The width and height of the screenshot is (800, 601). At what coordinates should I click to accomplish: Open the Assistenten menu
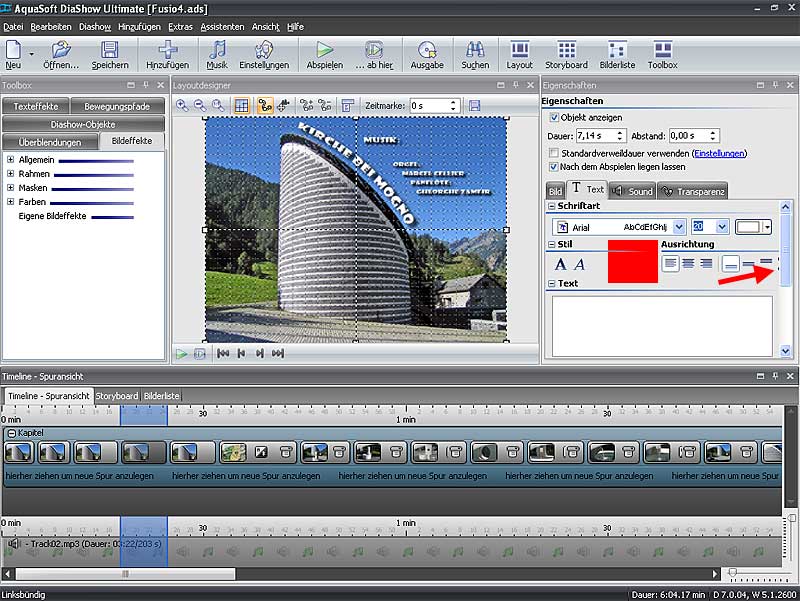(x=221, y=26)
